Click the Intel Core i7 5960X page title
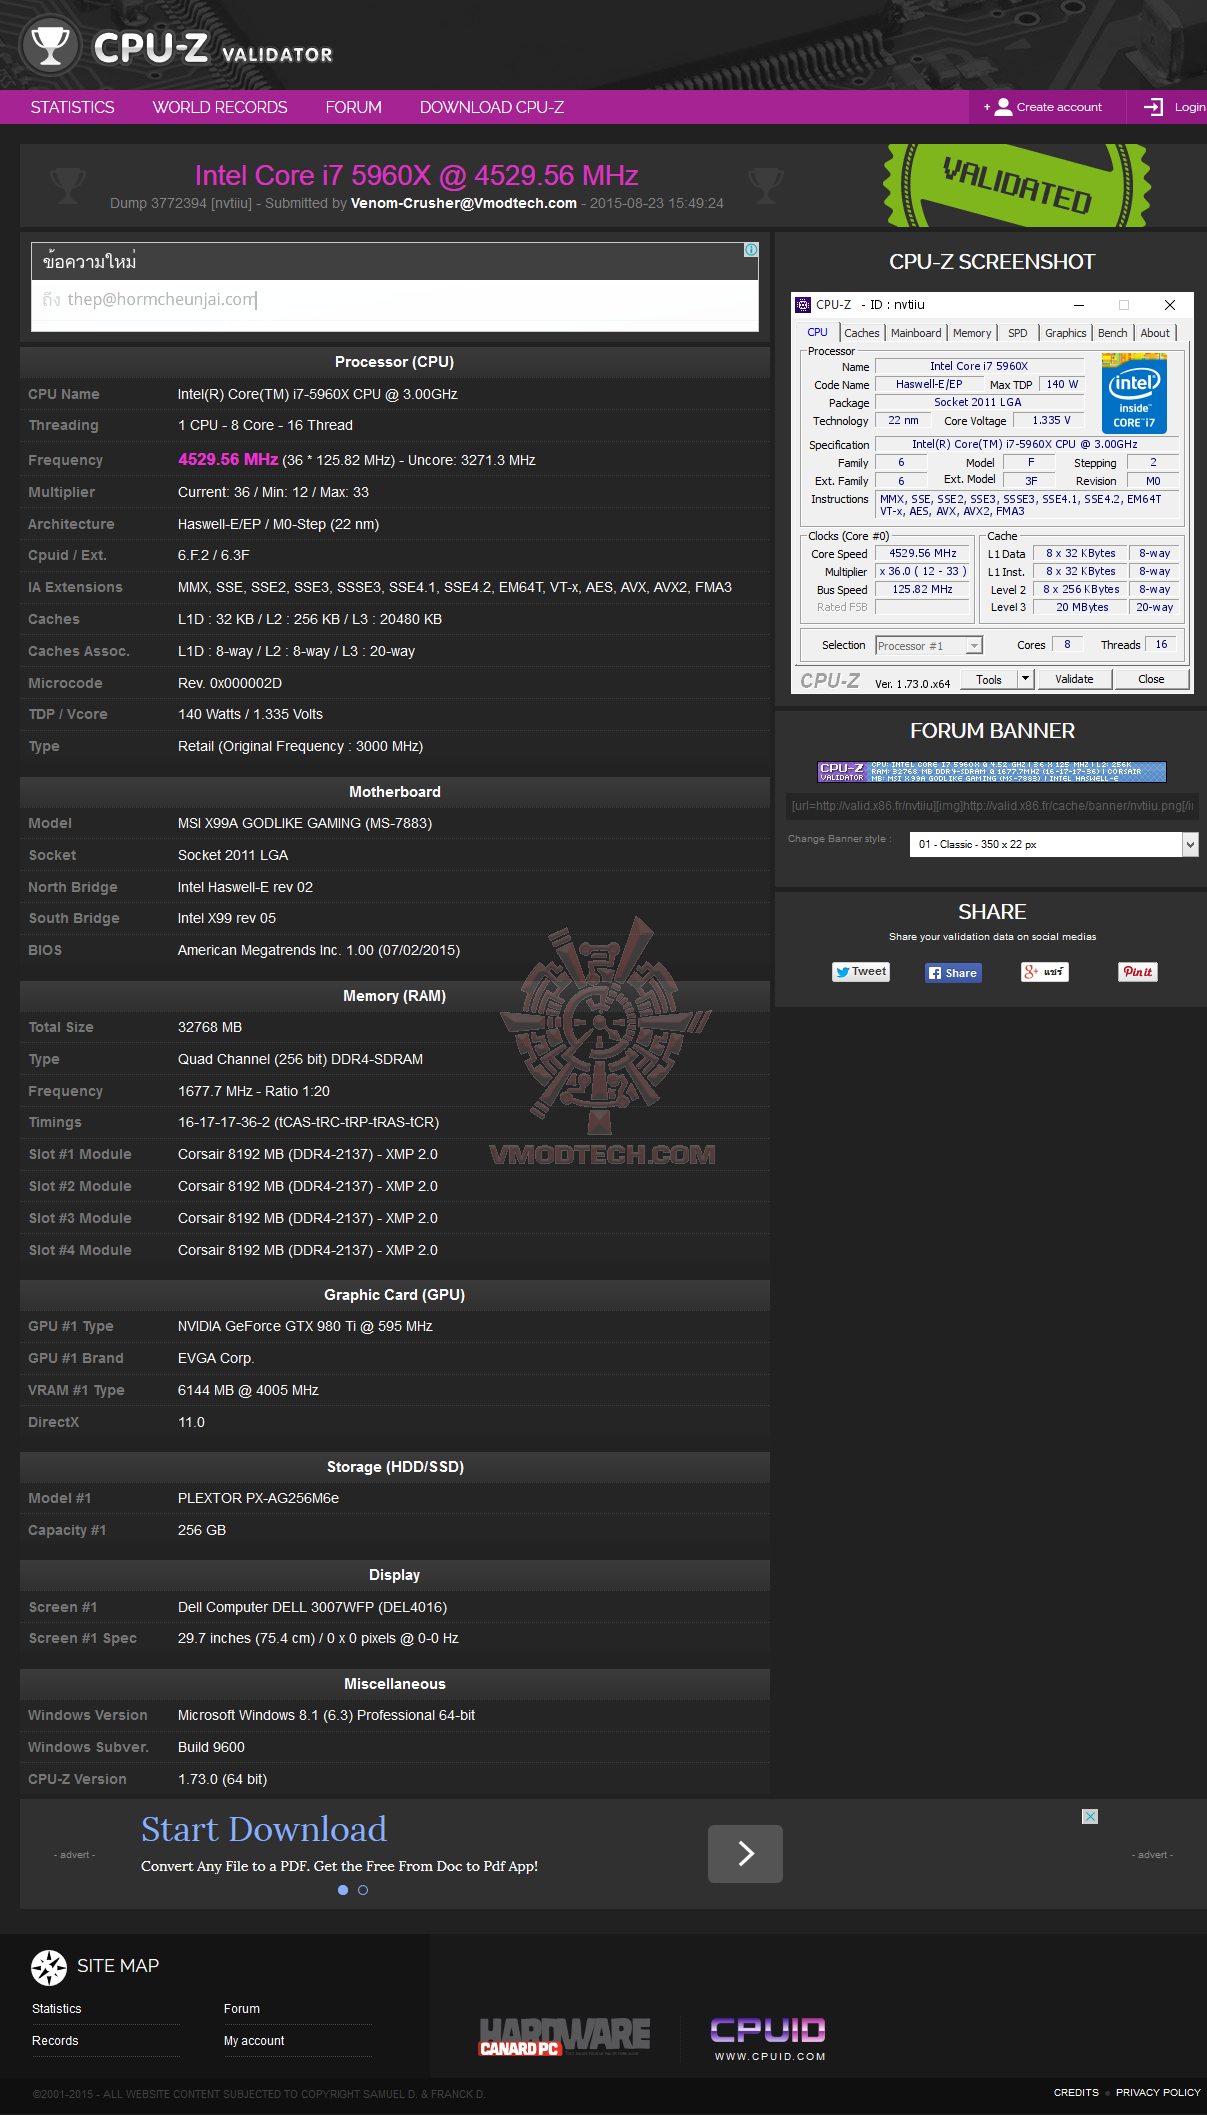Viewport: 1207px width, 2115px height. point(416,176)
